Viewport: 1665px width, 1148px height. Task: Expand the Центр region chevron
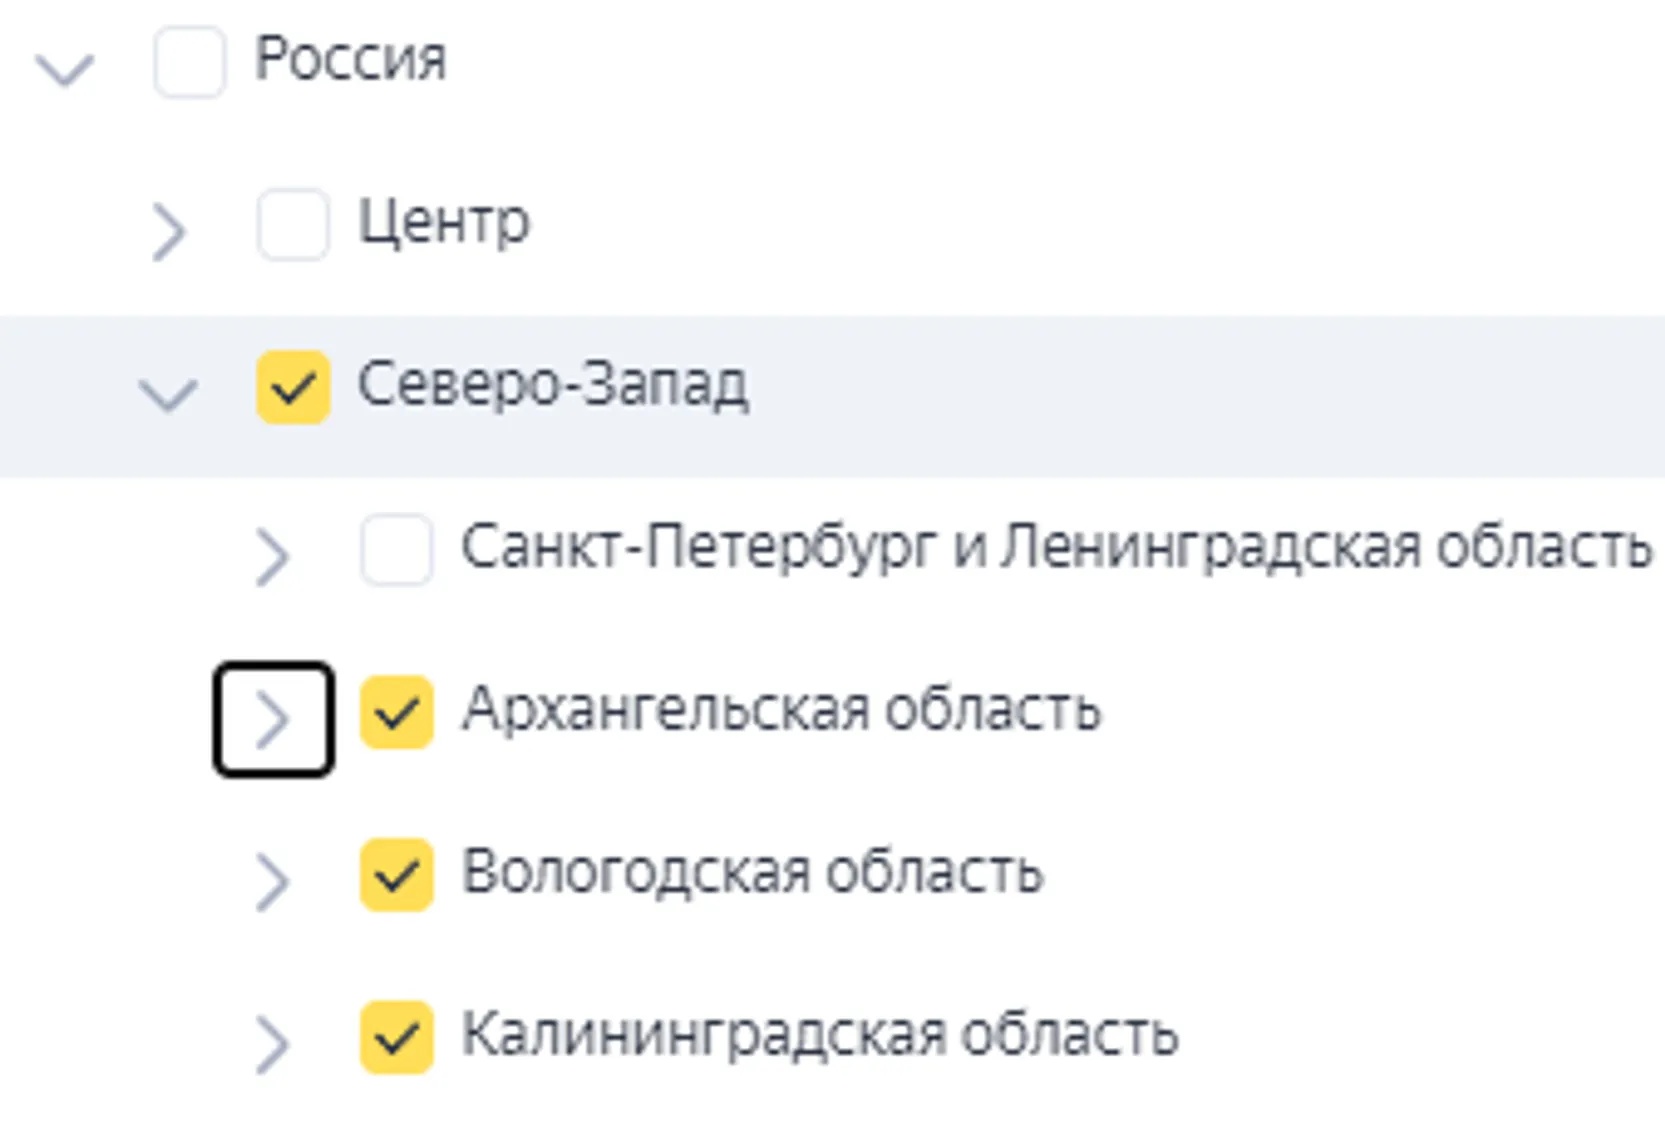point(169,232)
